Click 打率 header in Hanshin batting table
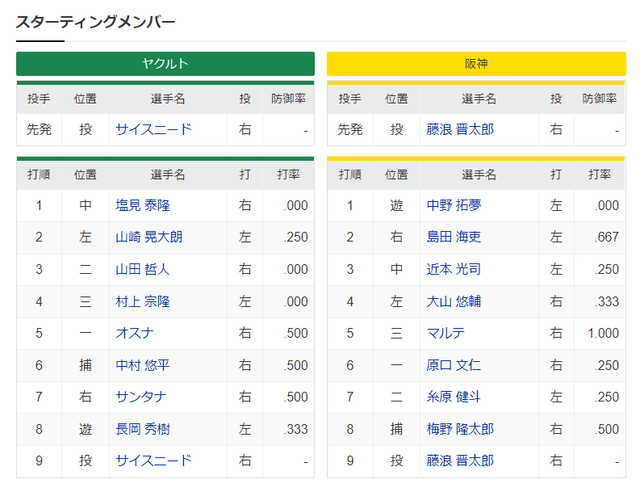The width and height of the screenshot is (640, 492). click(x=600, y=175)
